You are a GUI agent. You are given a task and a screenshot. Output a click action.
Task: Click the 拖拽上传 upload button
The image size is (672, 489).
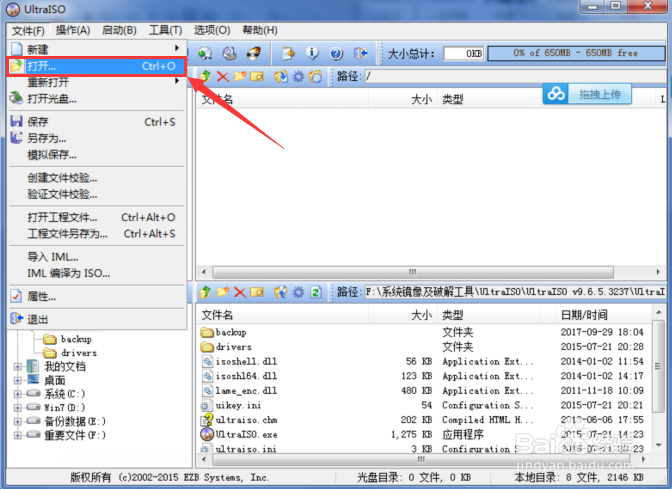click(x=600, y=94)
